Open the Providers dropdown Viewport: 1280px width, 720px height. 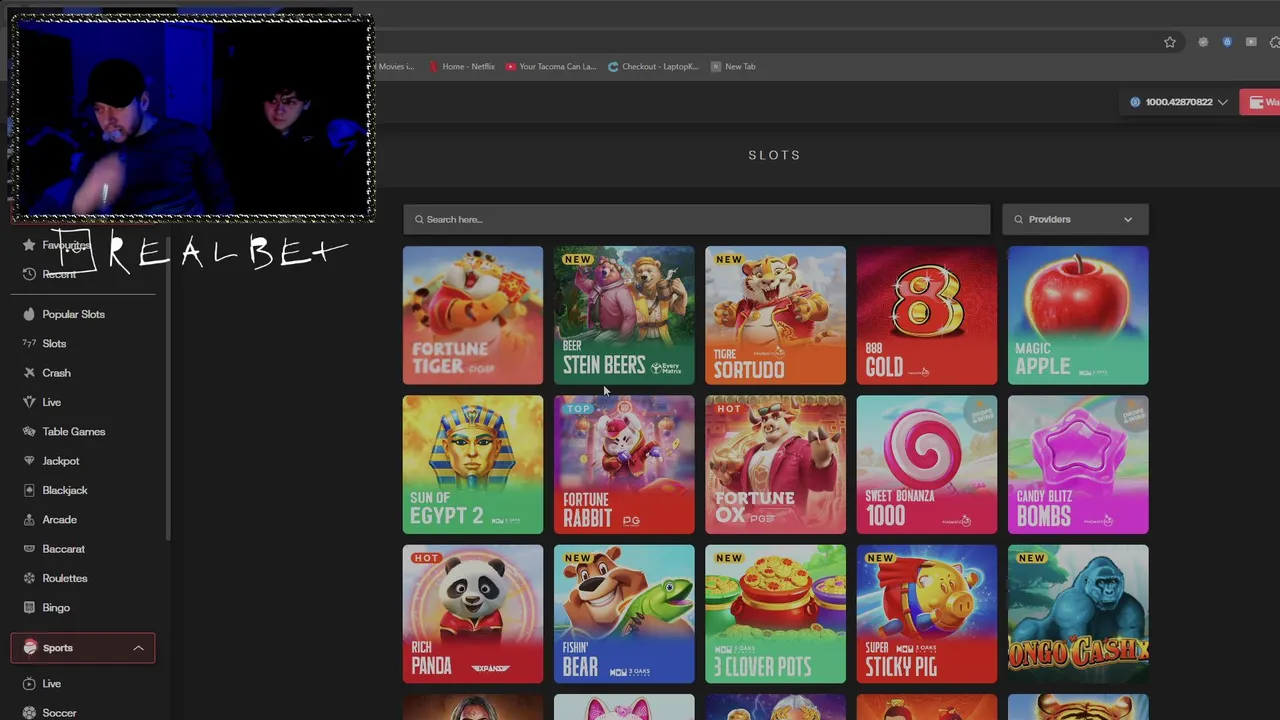1075,219
